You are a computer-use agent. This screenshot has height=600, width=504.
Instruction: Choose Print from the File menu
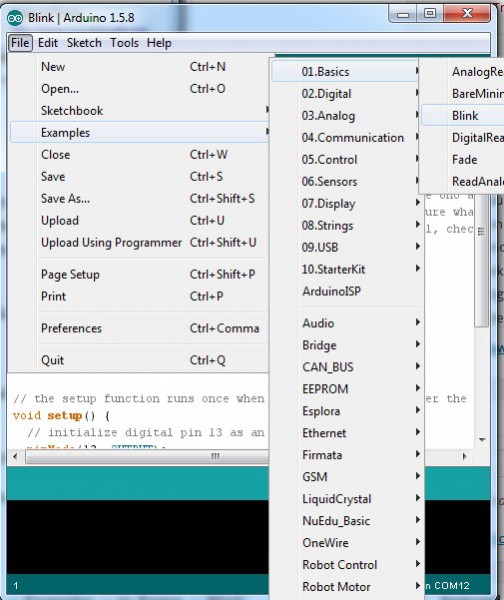(x=139, y=296)
